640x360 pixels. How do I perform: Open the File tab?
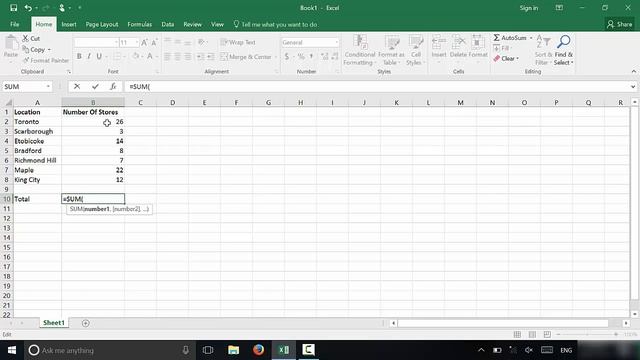click(x=15, y=24)
